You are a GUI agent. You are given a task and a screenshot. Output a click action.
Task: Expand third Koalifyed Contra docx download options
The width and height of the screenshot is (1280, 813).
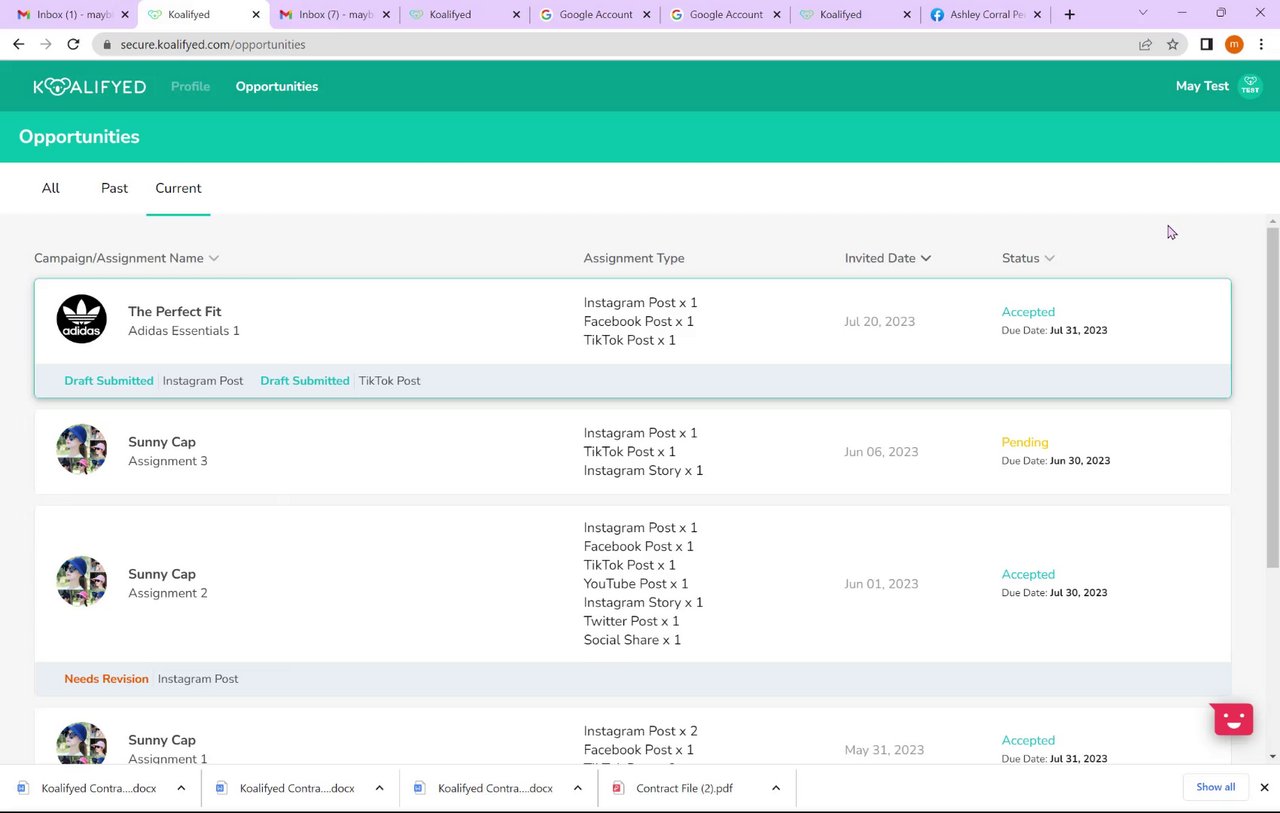(x=577, y=788)
